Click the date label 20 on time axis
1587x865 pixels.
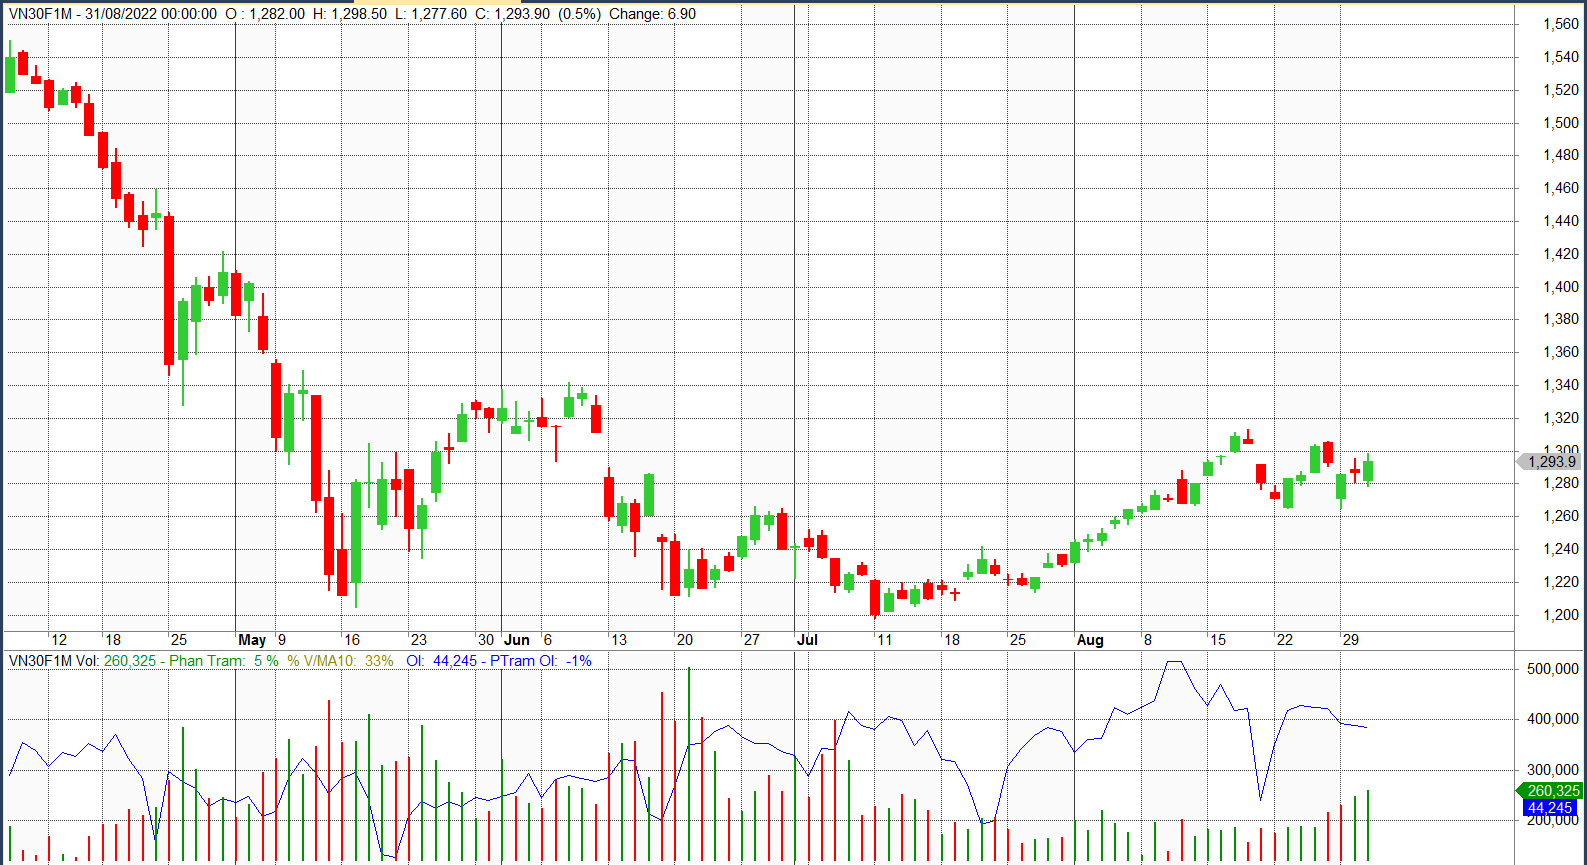click(x=685, y=640)
